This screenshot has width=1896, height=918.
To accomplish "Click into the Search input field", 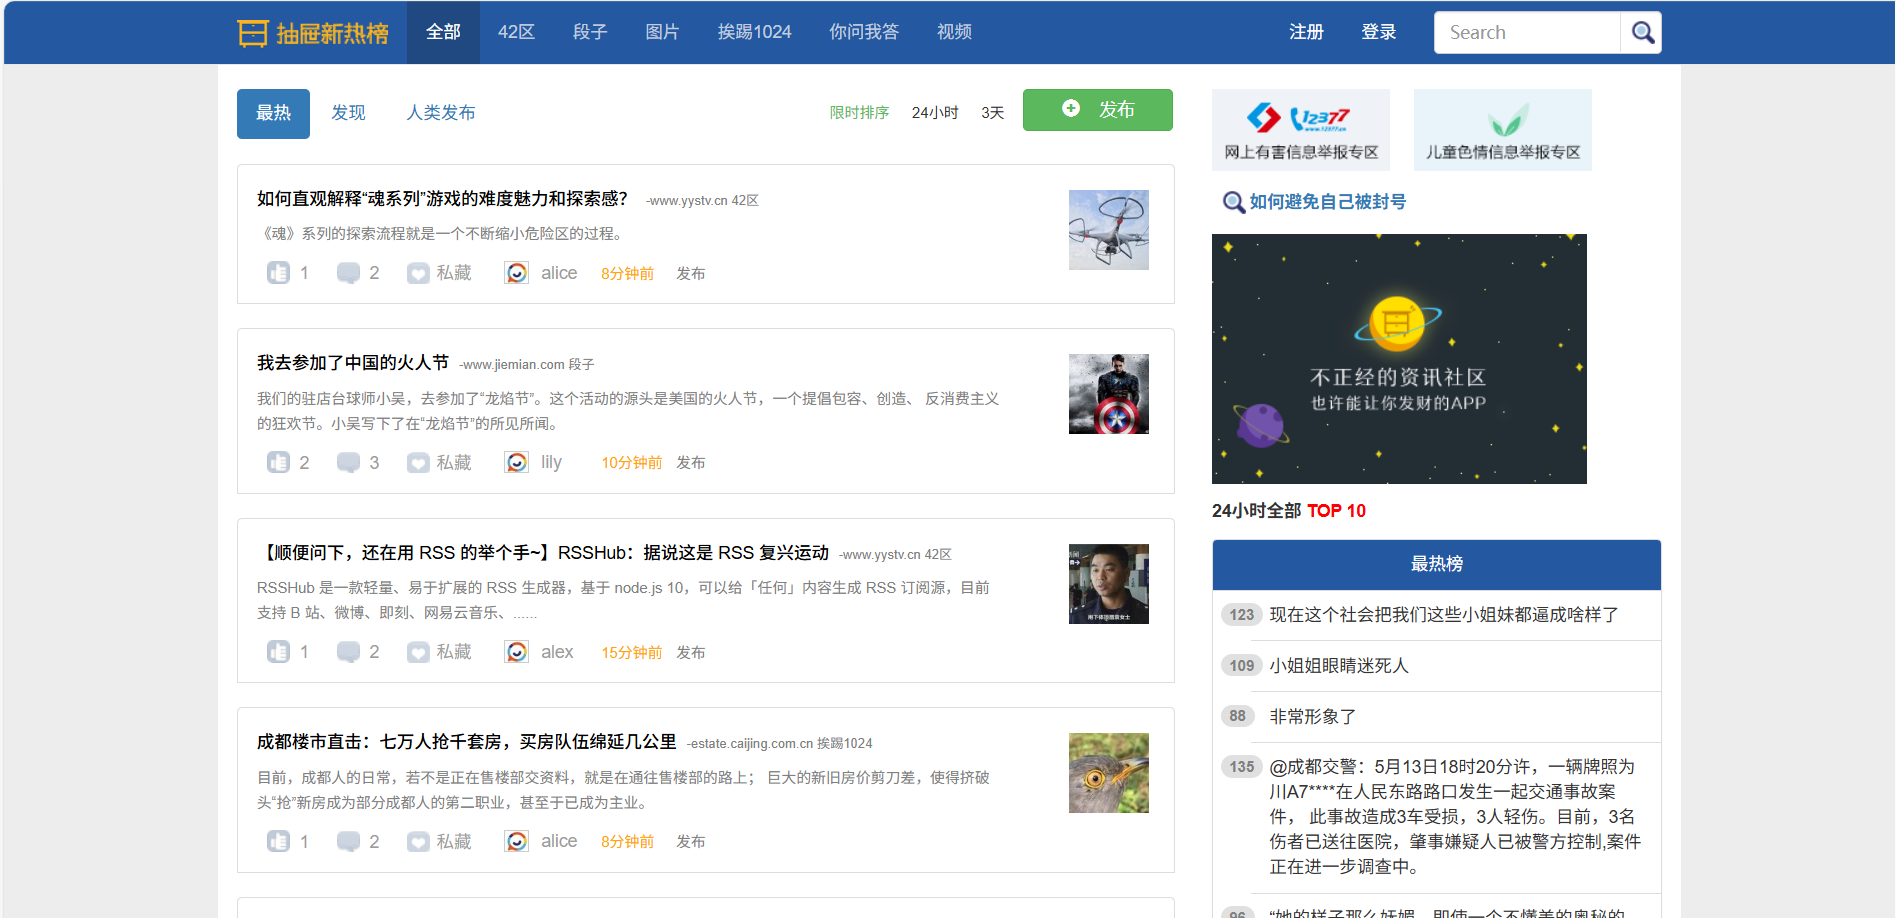I will [x=1526, y=33].
